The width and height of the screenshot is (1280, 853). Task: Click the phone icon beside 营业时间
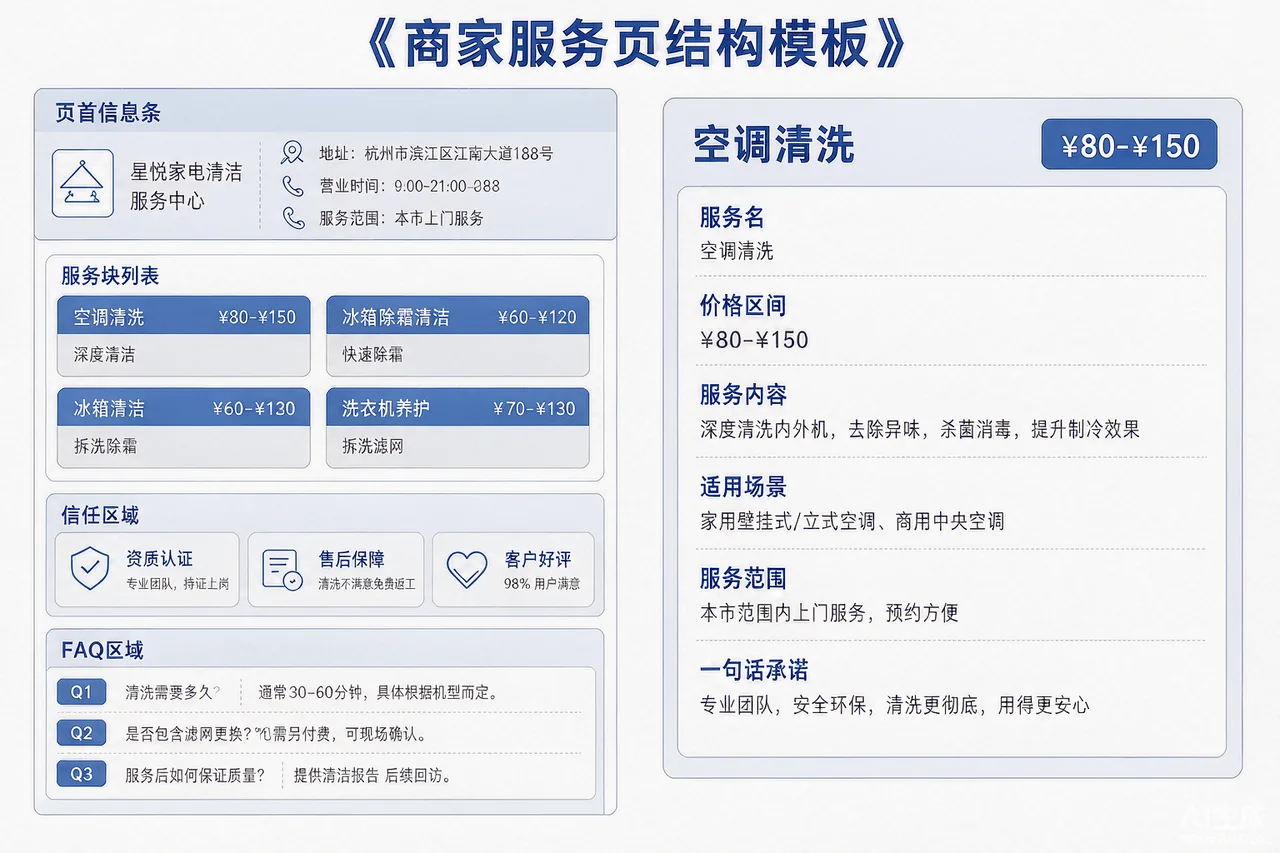tap(293, 186)
